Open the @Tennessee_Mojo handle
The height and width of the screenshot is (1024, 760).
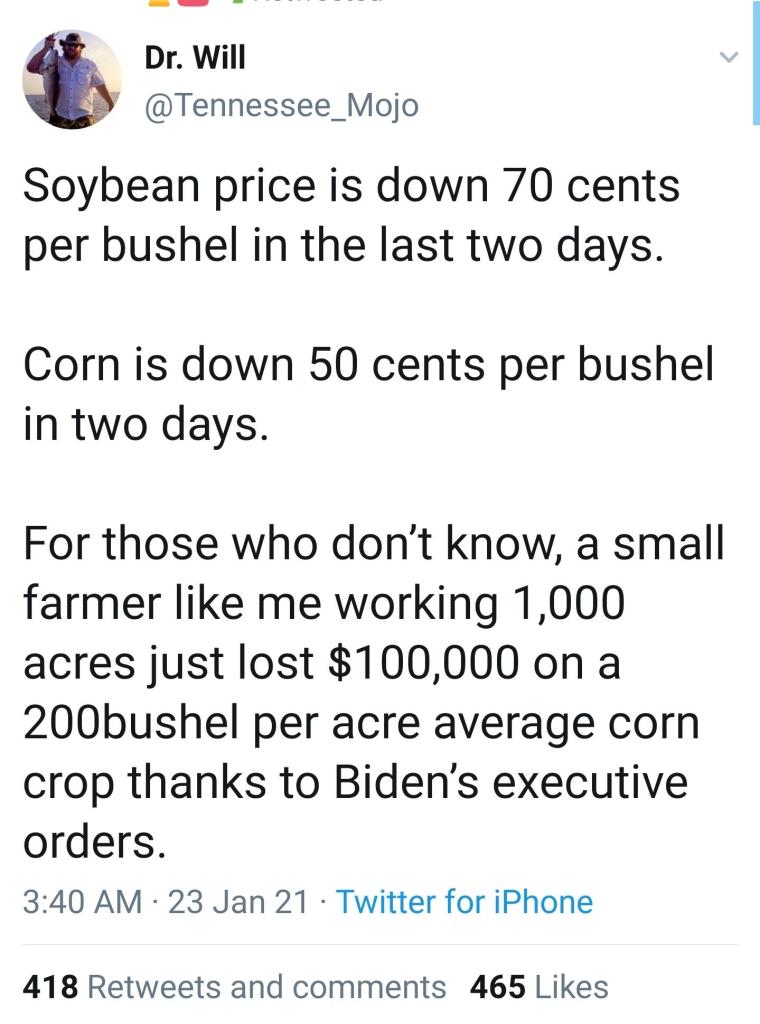pos(281,105)
